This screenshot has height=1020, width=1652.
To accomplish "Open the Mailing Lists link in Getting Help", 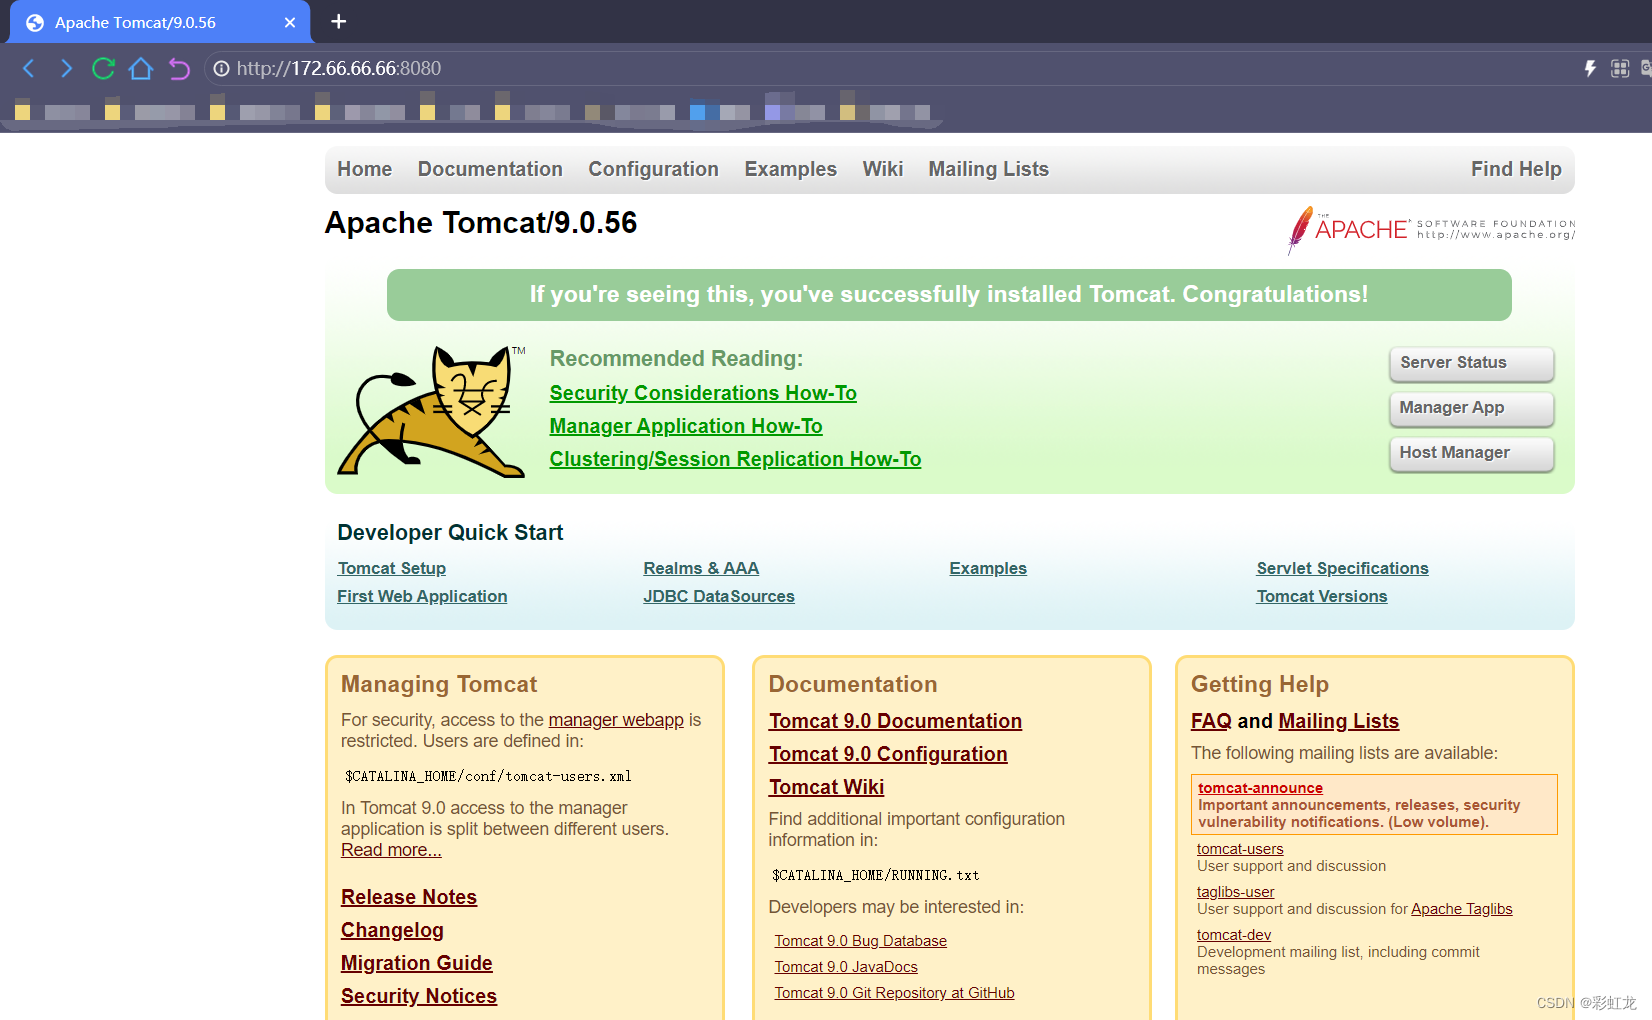I will pyautogui.click(x=1339, y=721).
